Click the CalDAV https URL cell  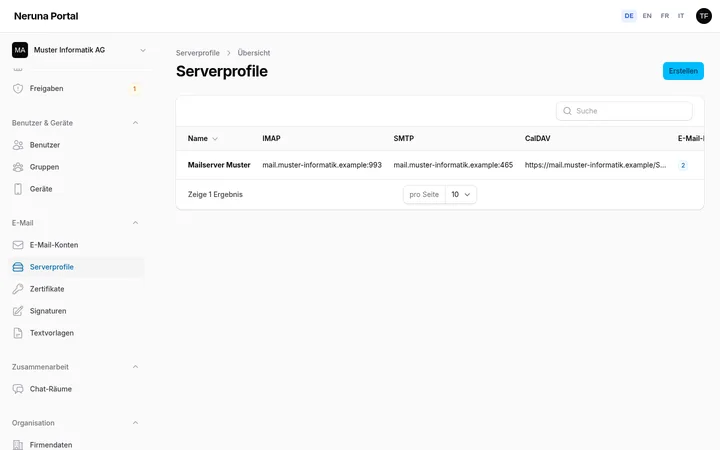point(596,165)
